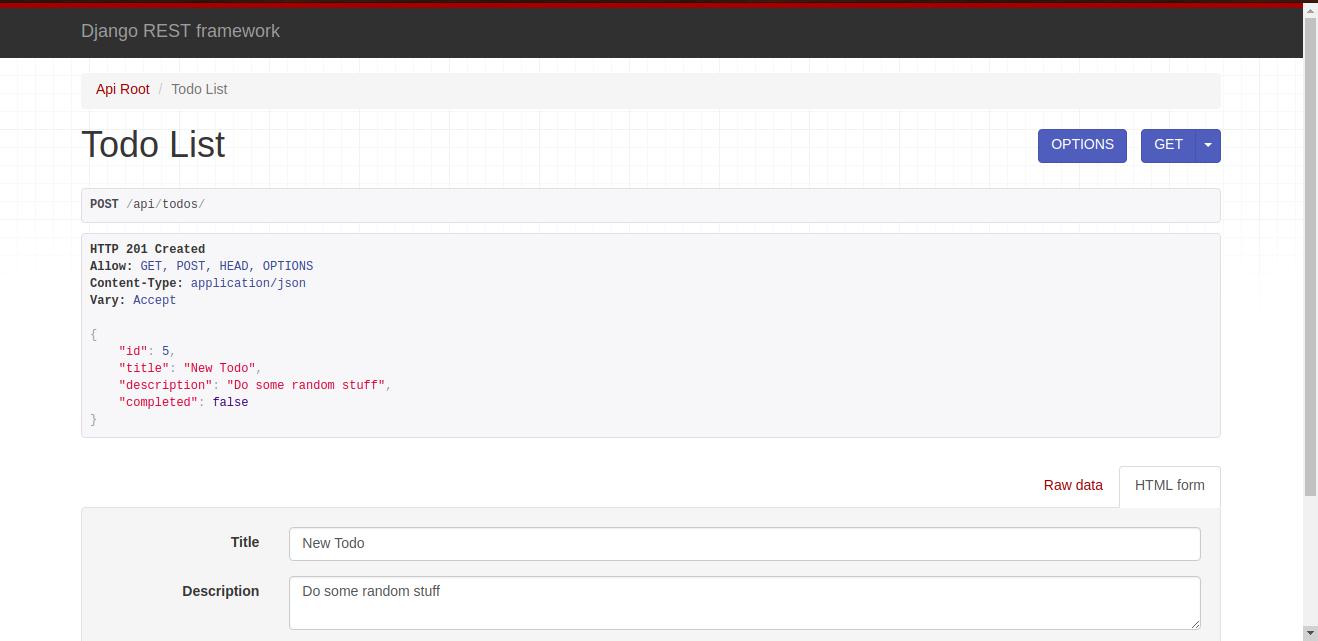The image size is (1318, 641).
Task: Click the completed false value in the response
Action: [231, 402]
